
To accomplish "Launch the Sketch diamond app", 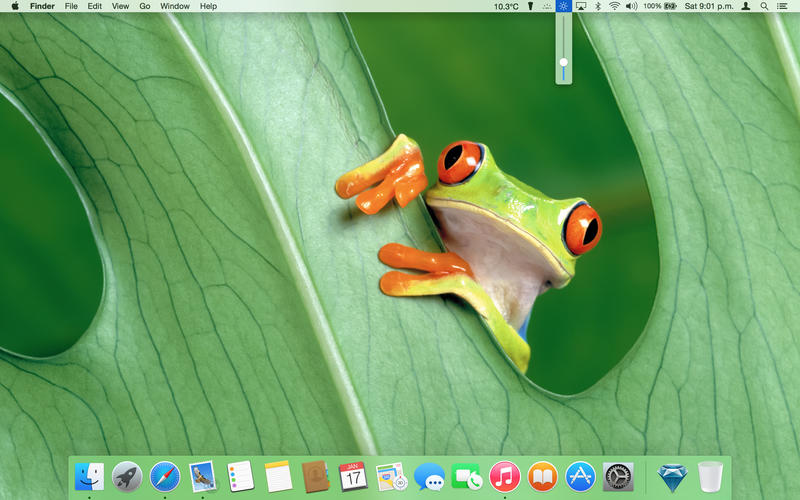I will (x=673, y=476).
